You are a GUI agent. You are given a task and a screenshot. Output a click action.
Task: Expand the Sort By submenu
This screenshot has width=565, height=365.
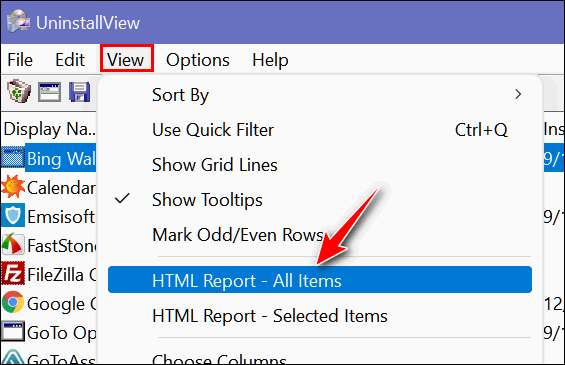(x=320, y=95)
